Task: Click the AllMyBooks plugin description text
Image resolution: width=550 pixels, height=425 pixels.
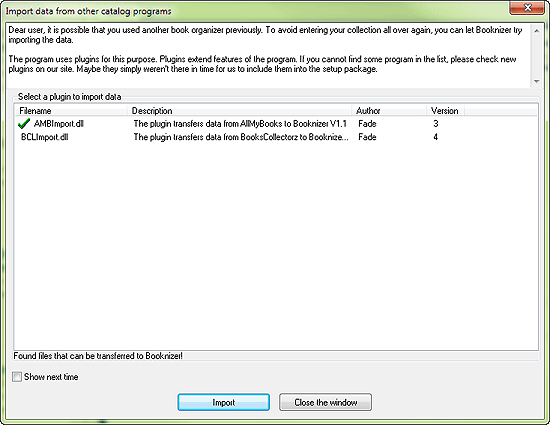Action: (x=240, y=124)
